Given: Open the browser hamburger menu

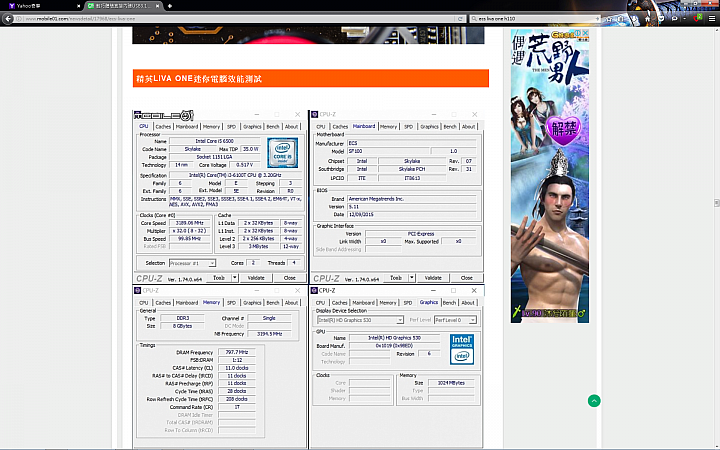Looking at the screenshot, I should 712,18.
